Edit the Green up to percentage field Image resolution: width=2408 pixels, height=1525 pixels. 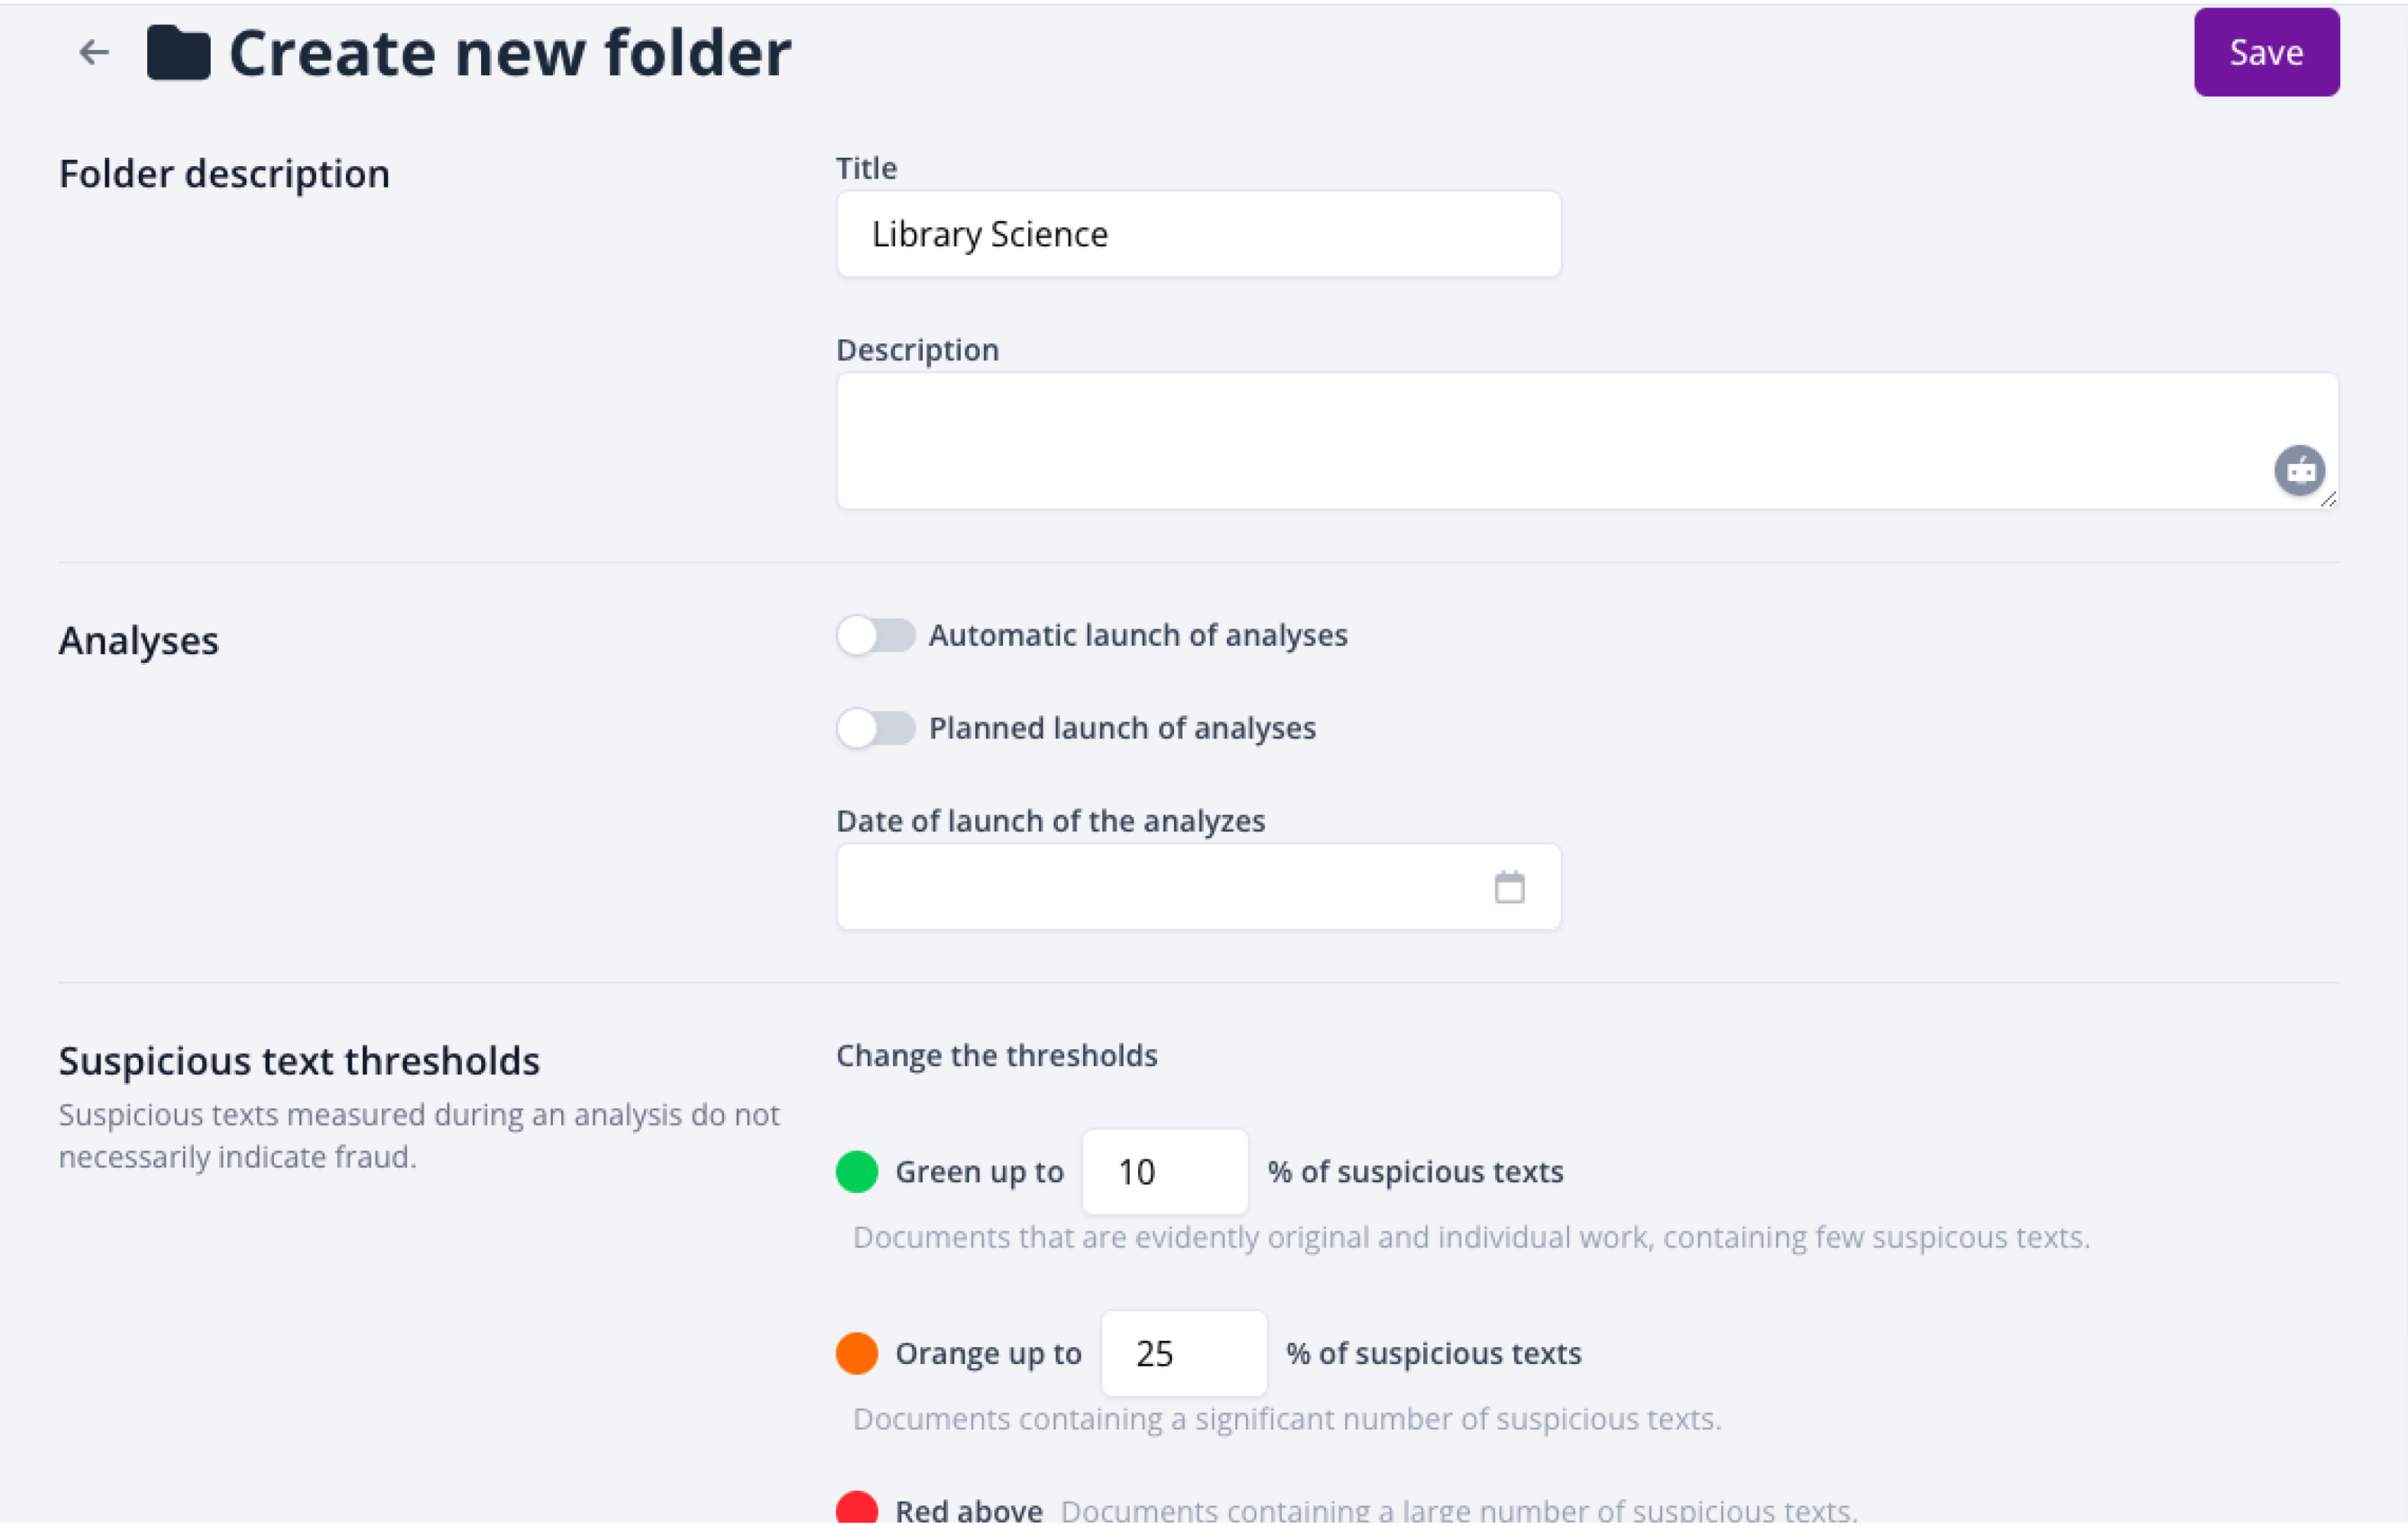click(x=1164, y=1172)
